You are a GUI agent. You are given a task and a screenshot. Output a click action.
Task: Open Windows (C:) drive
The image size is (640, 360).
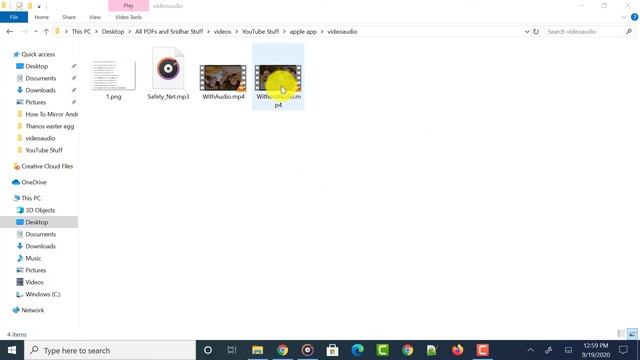coord(42,294)
